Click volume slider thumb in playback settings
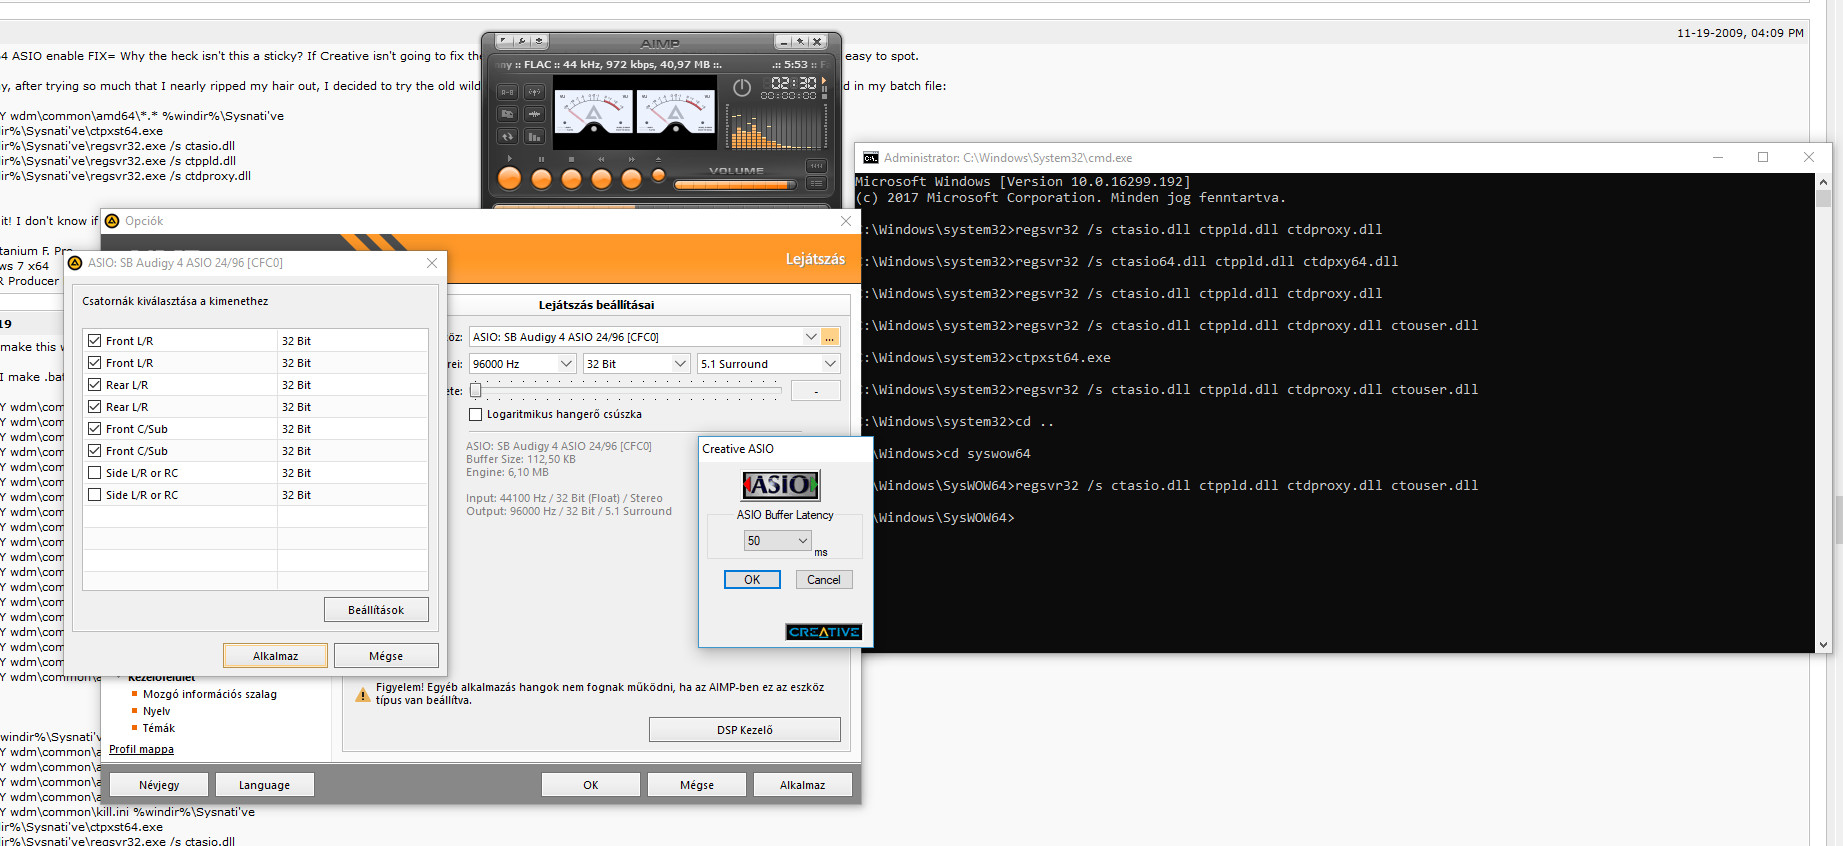Image resolution: width=1843 pixels, height=846 pixels. tap(476, 390)
